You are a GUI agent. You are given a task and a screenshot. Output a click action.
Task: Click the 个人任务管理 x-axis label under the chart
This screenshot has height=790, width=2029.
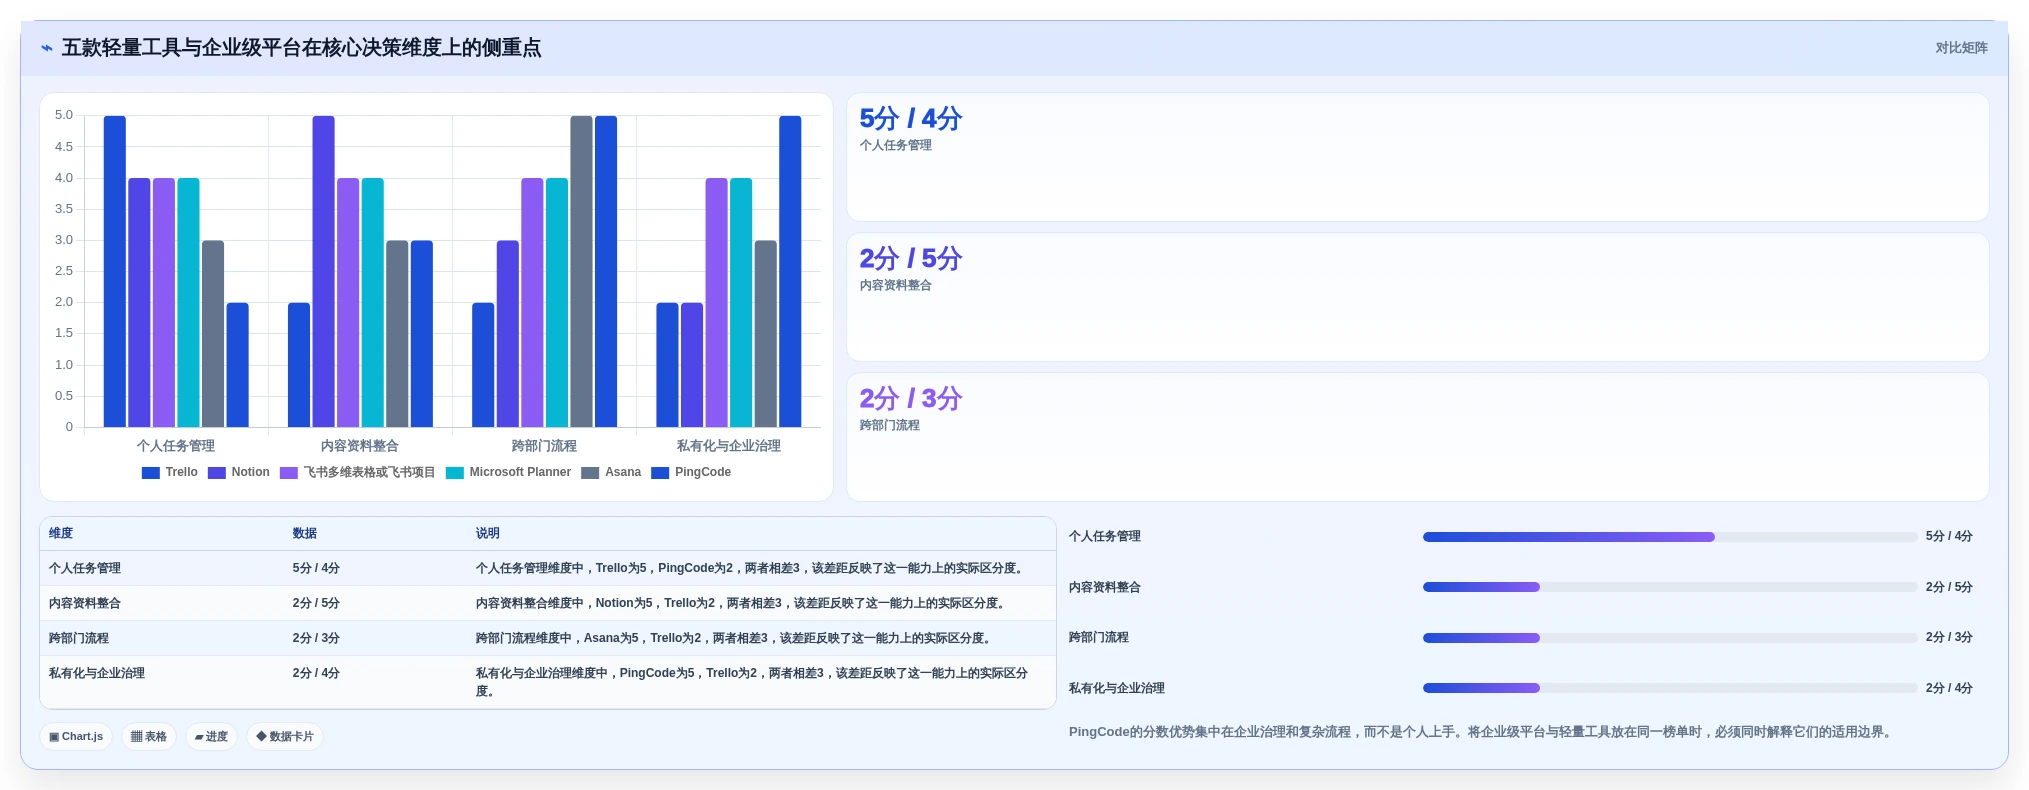(x=176, y=446)
